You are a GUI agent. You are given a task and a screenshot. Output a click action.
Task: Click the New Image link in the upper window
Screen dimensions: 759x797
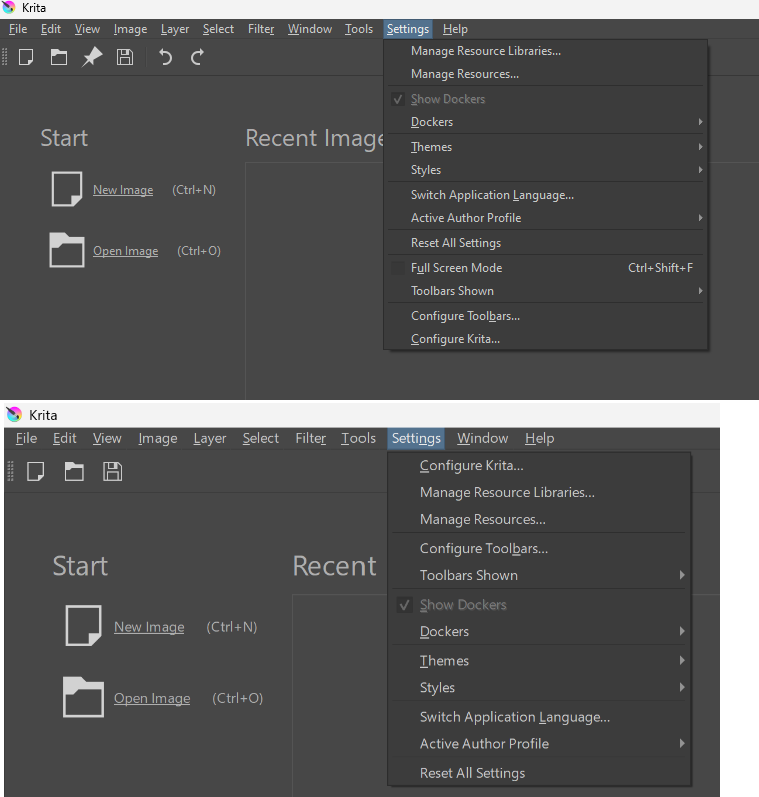(123, 190)
